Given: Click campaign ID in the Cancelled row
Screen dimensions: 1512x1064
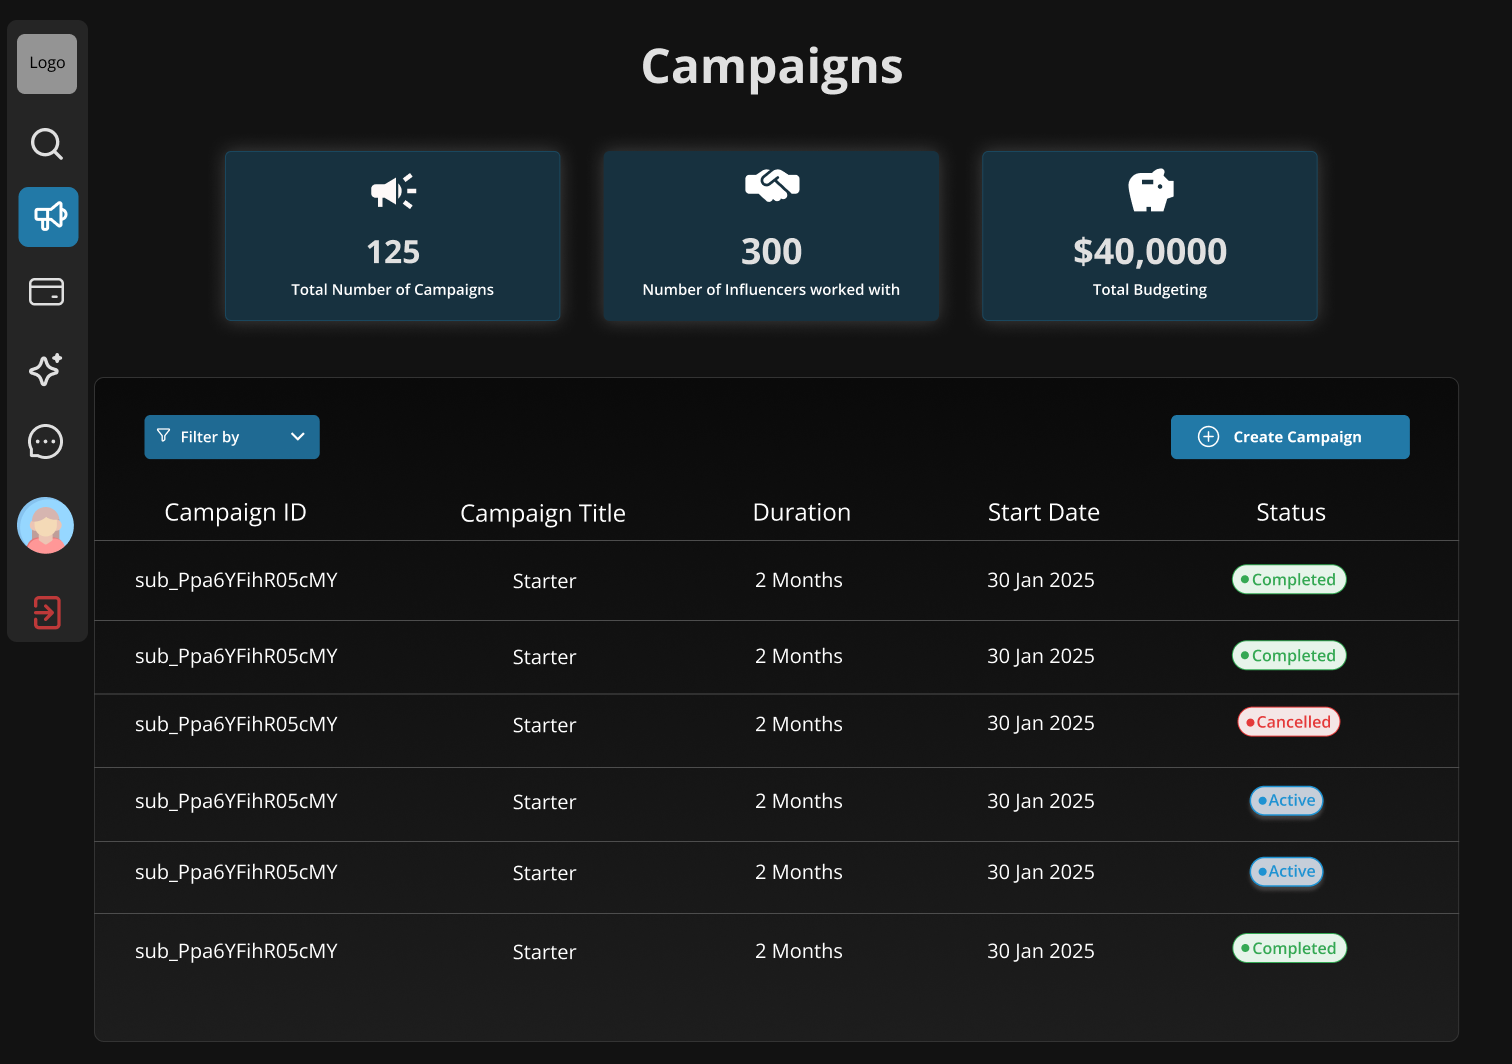Looking at the screenshot, I should click(x=236, y=725).
